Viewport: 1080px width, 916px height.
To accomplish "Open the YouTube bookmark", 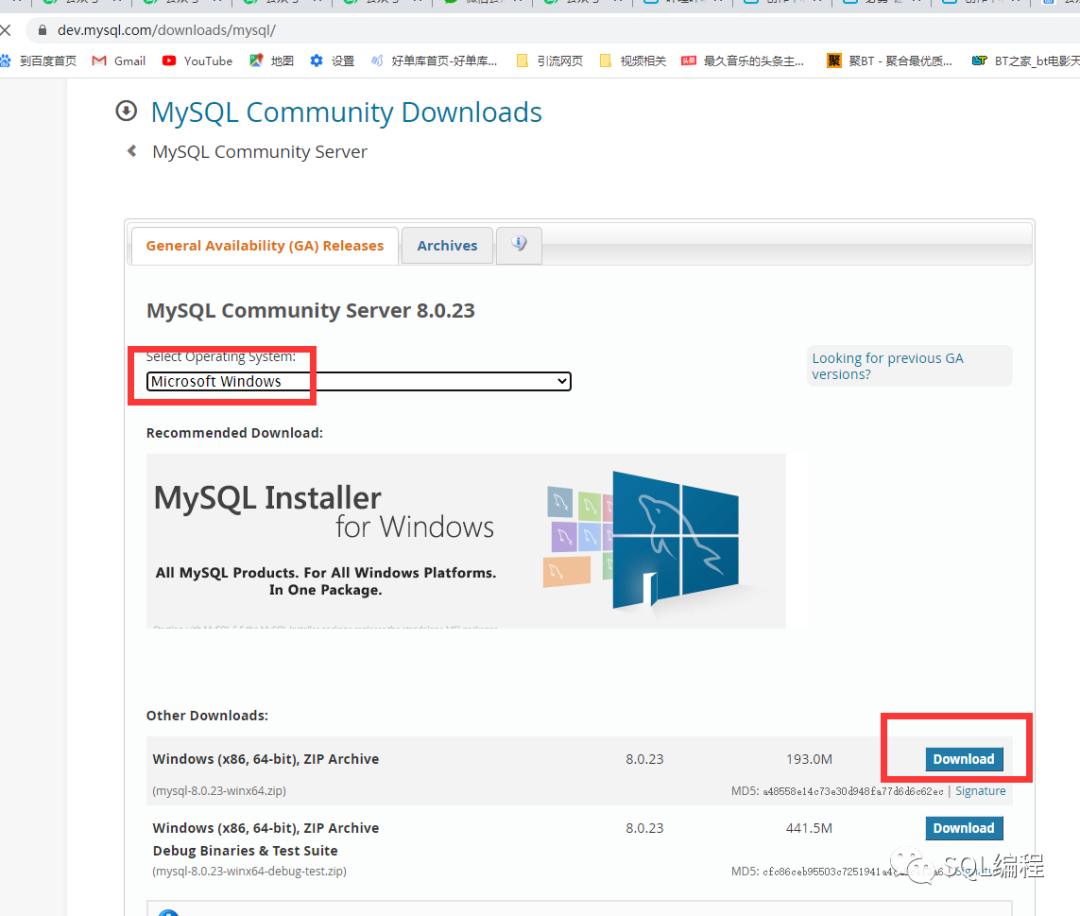I will (197, 61).
